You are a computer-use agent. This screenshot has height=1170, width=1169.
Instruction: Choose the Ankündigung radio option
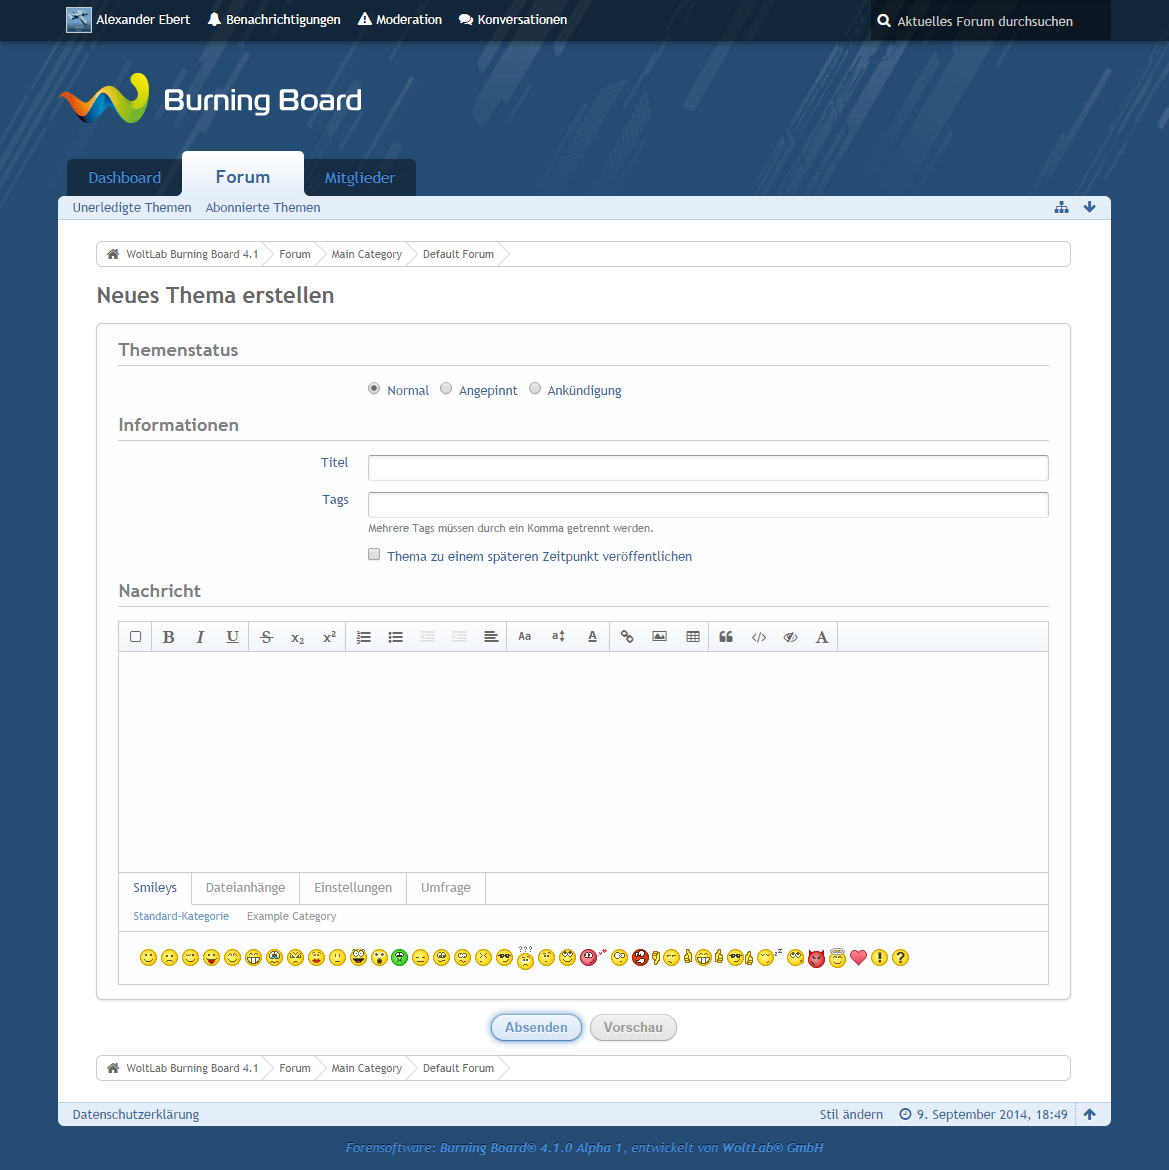point(535,389)
